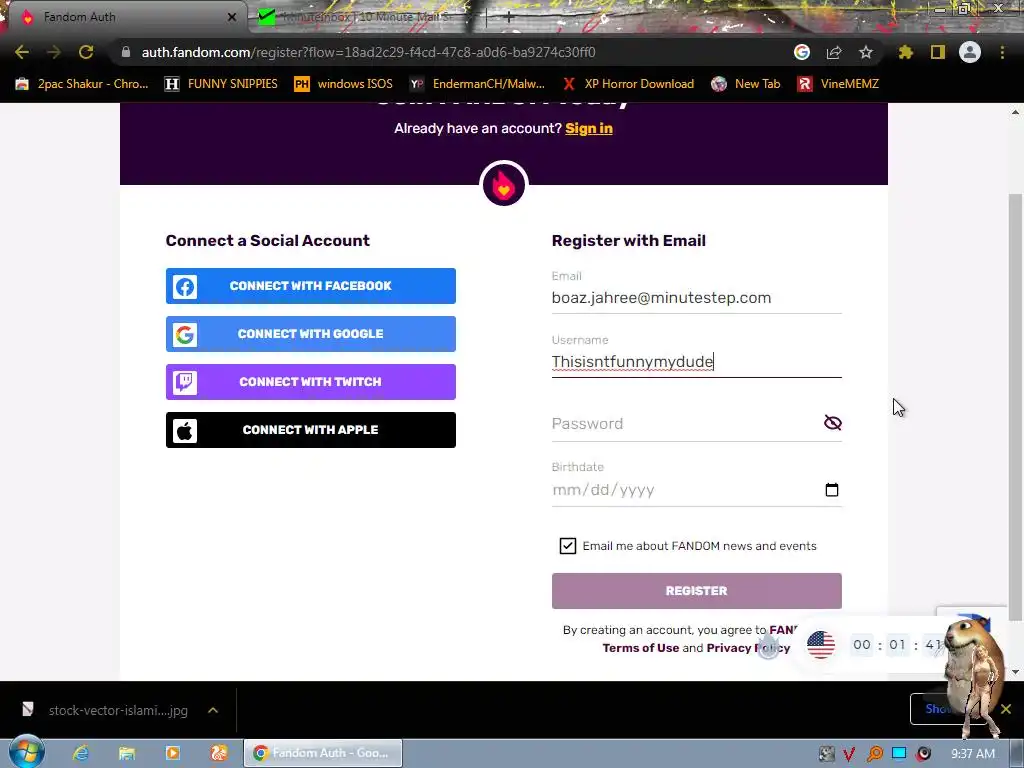Open the Extensions puzzle icon
The image size is (1024, 768).
(906, 52)
